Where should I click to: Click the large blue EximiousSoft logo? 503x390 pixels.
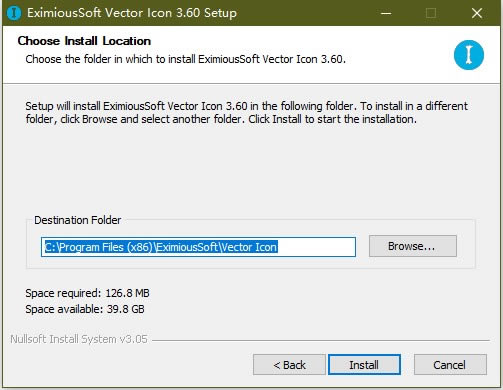[x=469, y=55]
